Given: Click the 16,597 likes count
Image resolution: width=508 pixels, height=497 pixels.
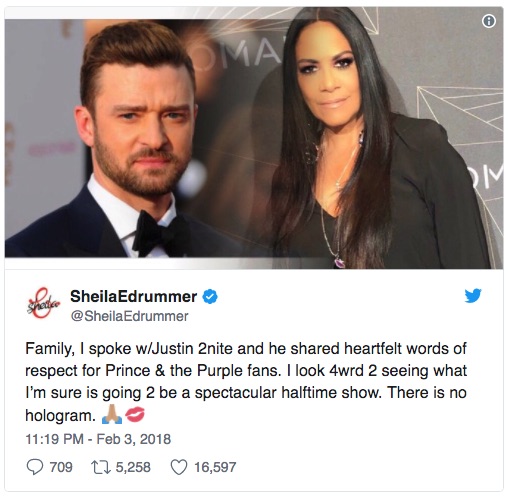Looking at the screenshot, I should 215,467.
